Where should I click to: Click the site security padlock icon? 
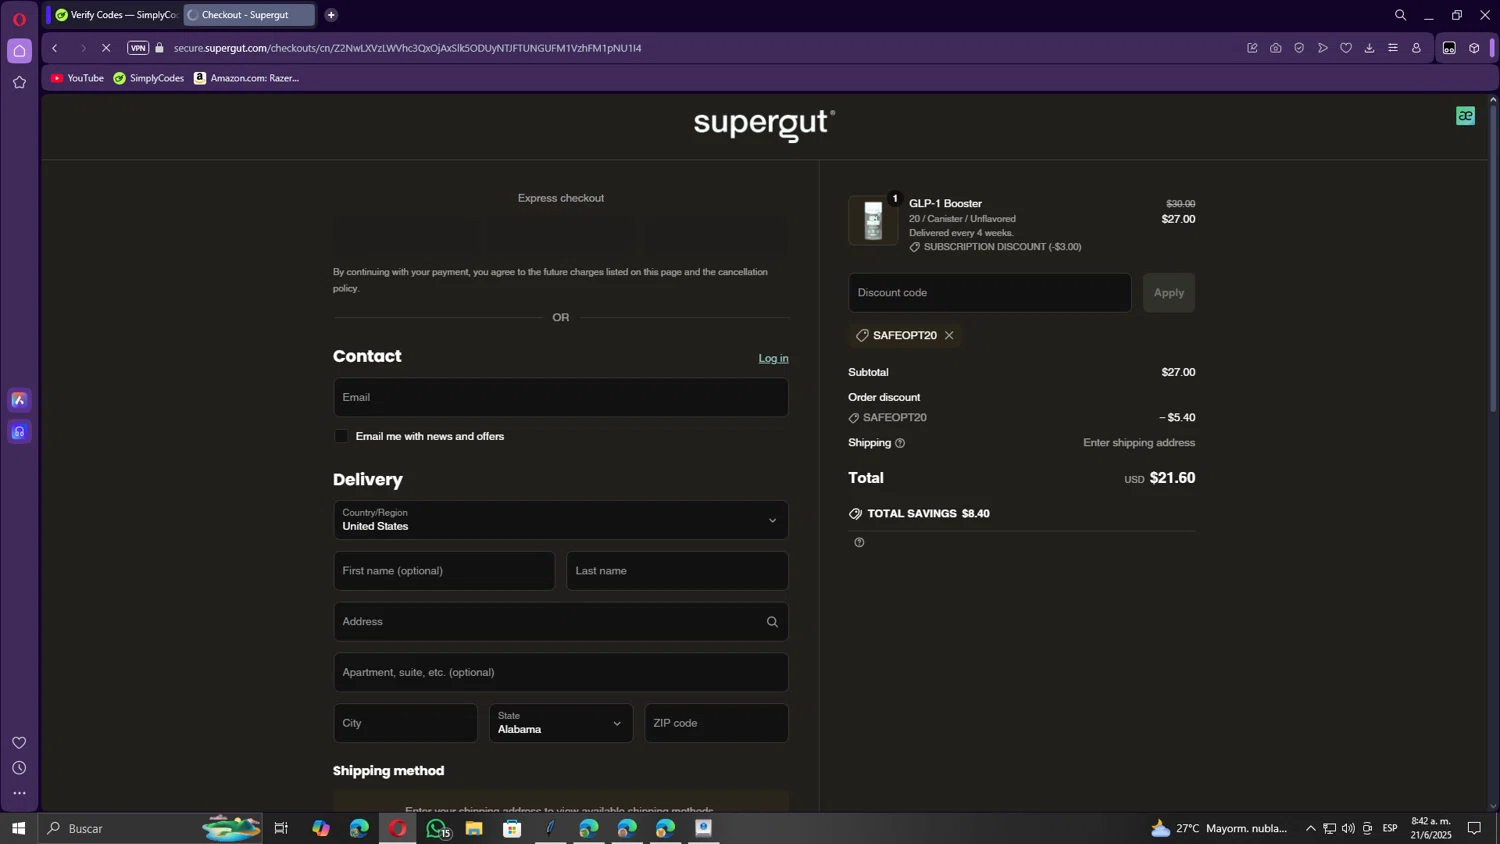coord(160,48)
